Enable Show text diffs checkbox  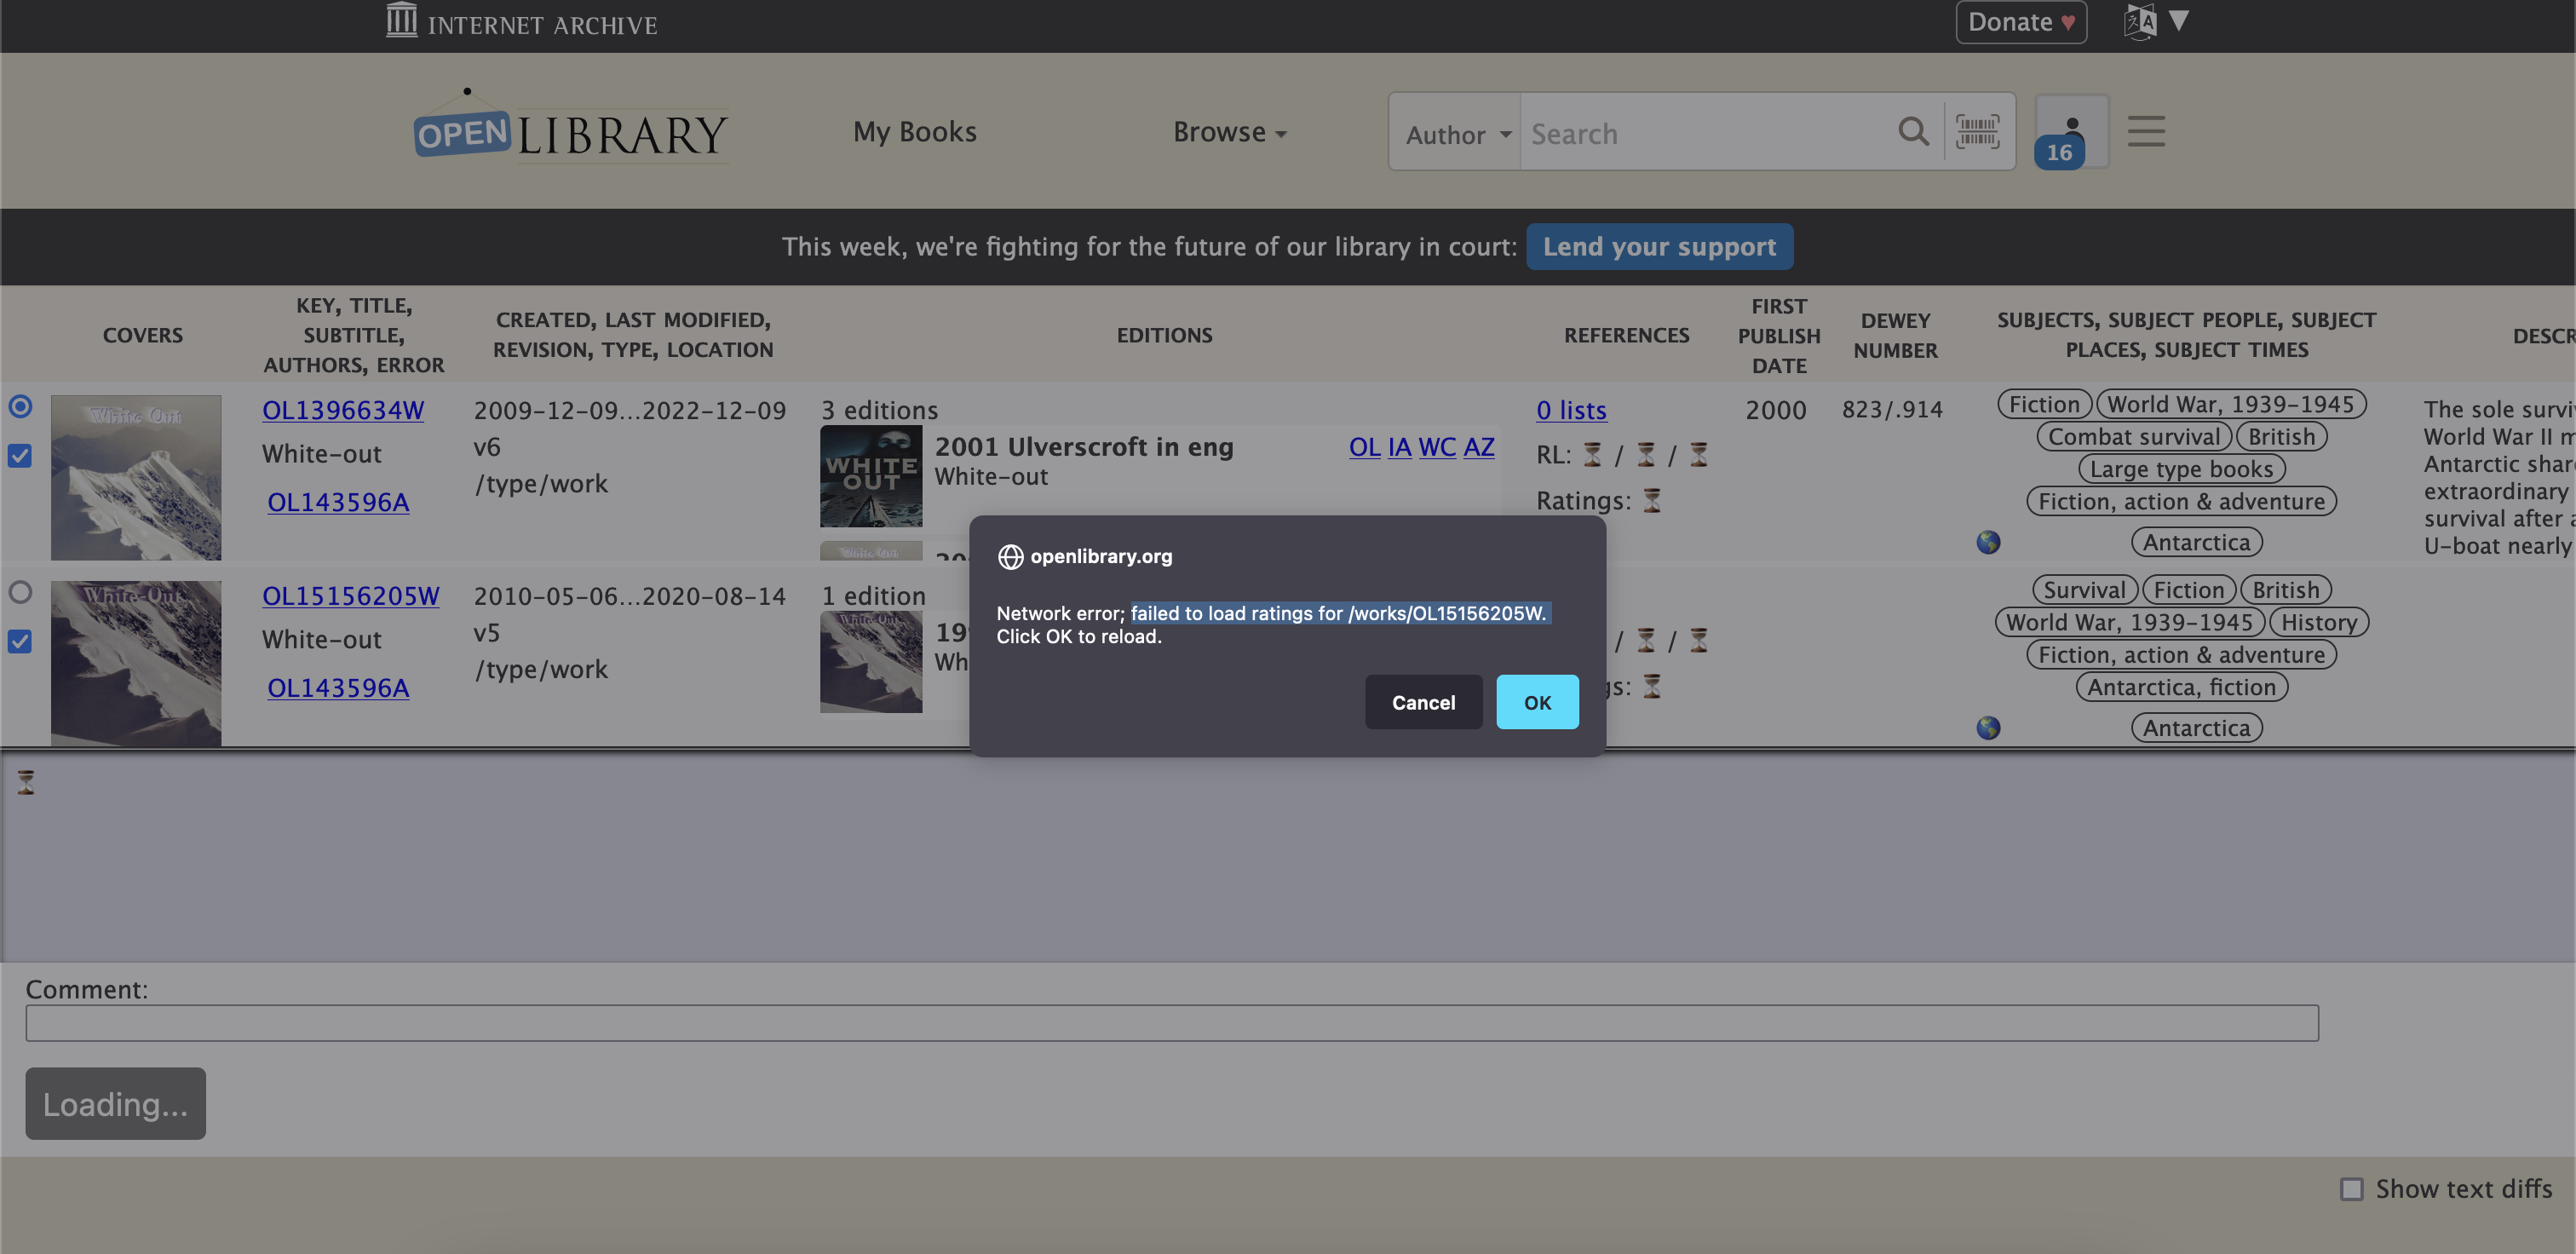click(2351, 1189)
